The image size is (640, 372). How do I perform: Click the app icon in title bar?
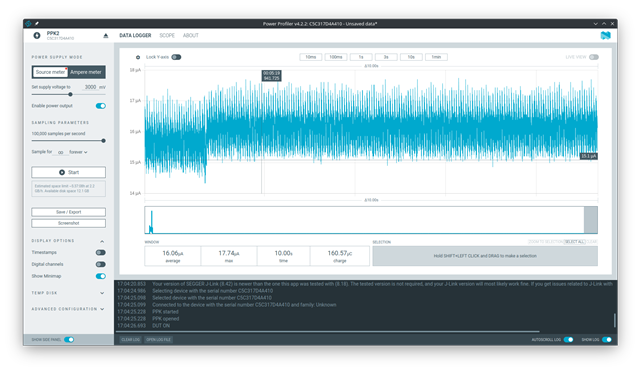point(28,24)
